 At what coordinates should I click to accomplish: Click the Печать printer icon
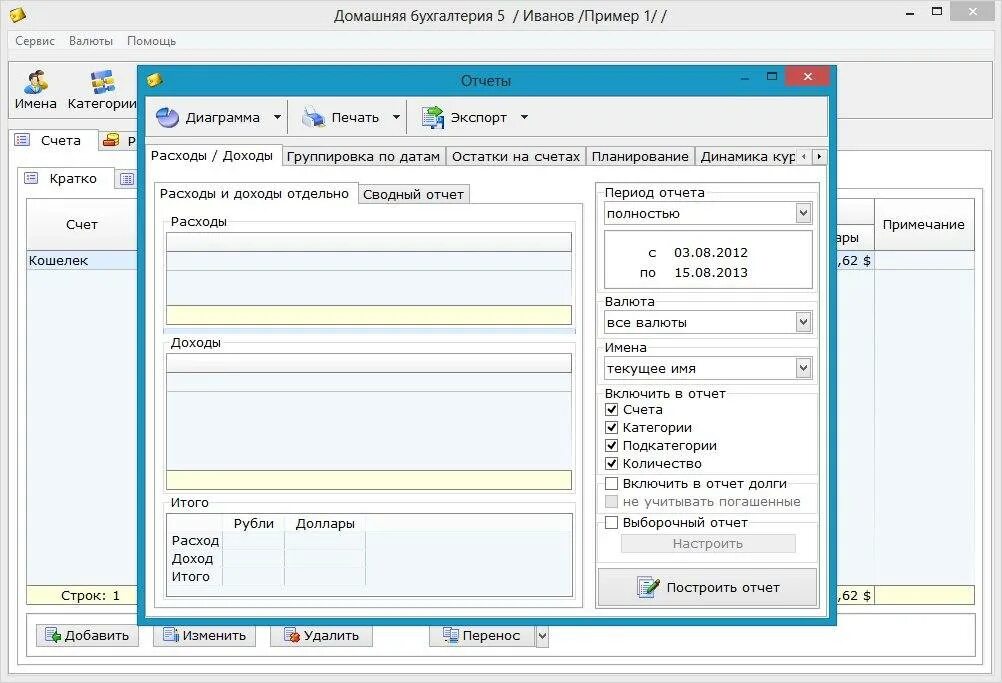(x=313, y=118)
